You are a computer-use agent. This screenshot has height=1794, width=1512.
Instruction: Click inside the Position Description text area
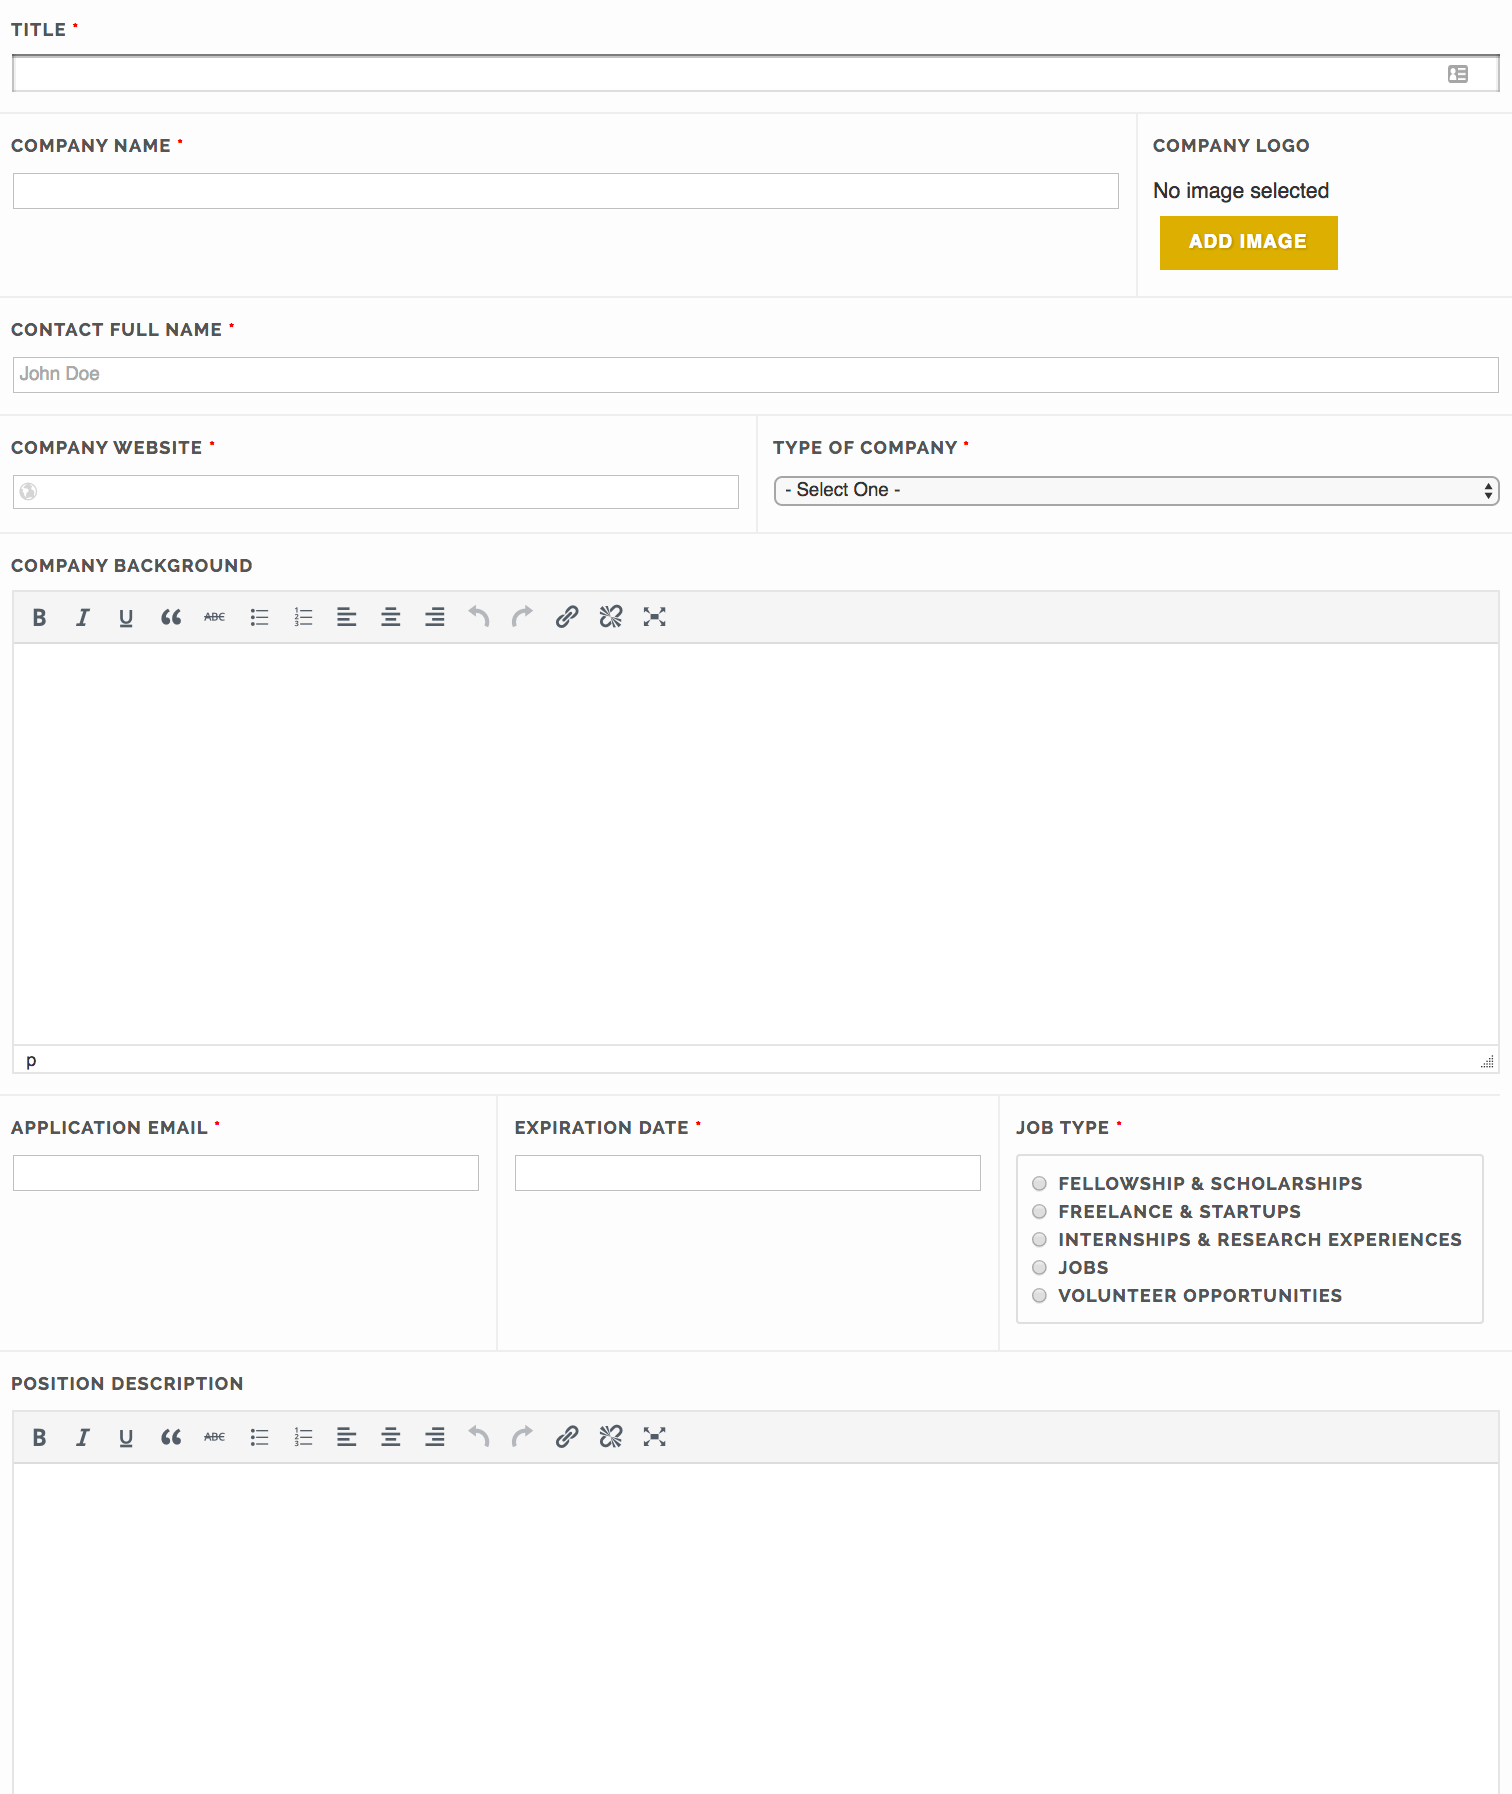pyautogui.click(x=756, y=1628)
